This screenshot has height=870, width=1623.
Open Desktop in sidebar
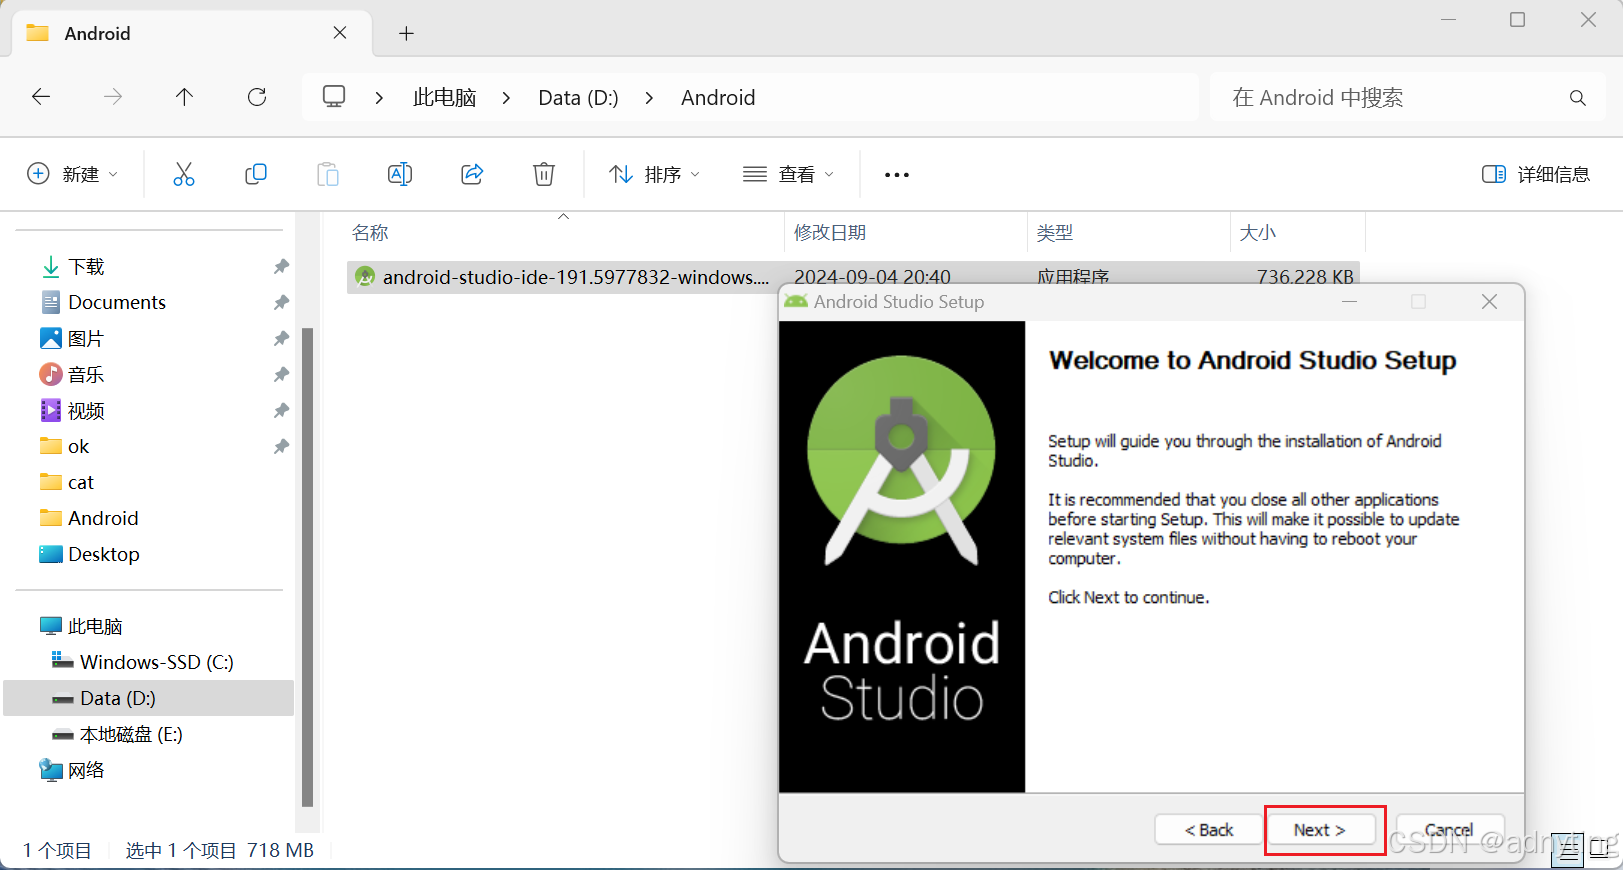coord(104,555)
